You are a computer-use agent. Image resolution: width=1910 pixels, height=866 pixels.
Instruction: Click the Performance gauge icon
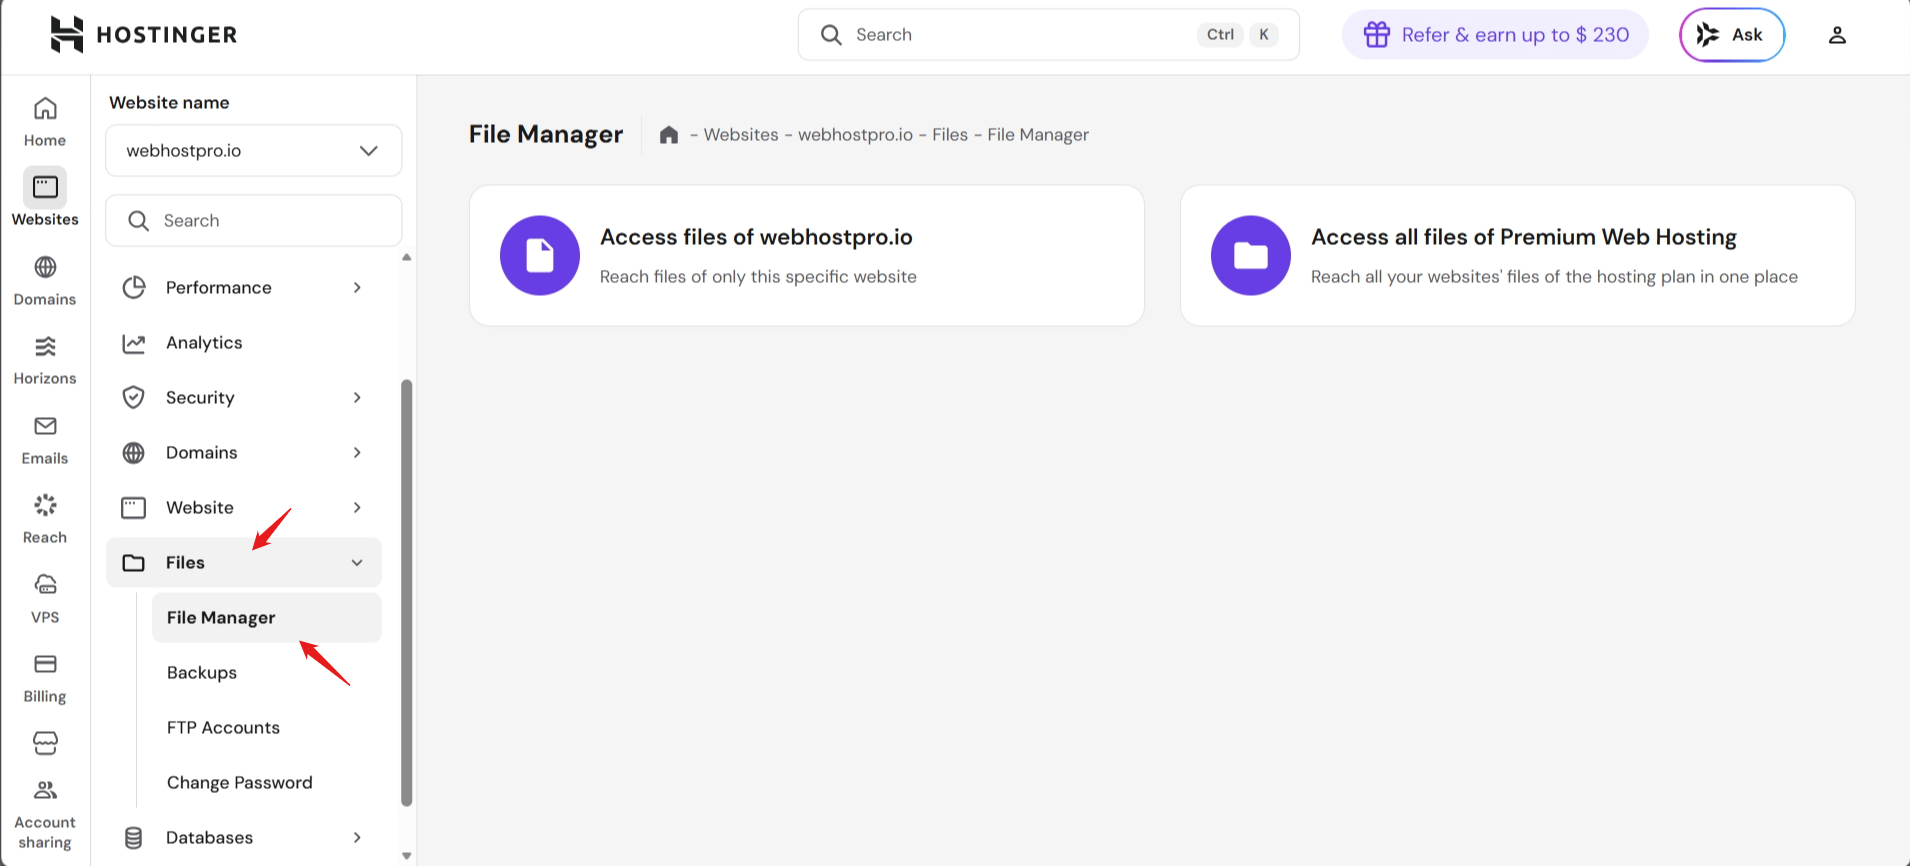(x=134, y=288)
